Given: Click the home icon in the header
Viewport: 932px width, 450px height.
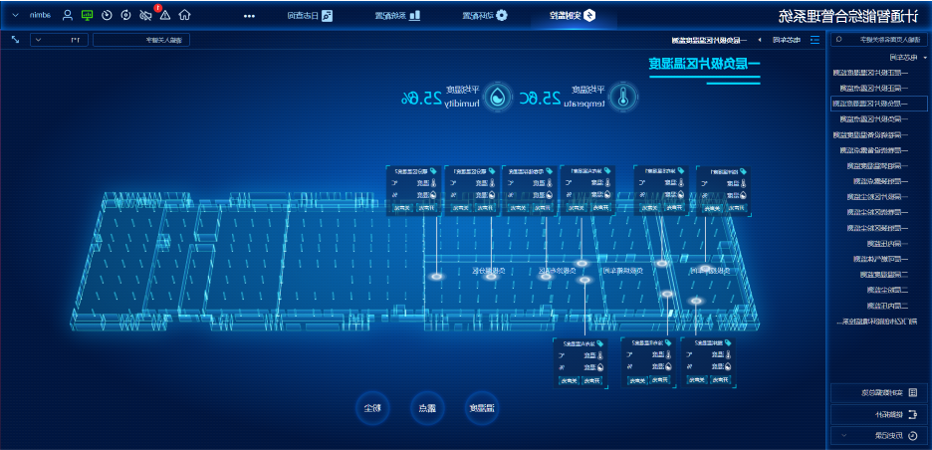Looking at the screenshot, I should coord(185,16).
